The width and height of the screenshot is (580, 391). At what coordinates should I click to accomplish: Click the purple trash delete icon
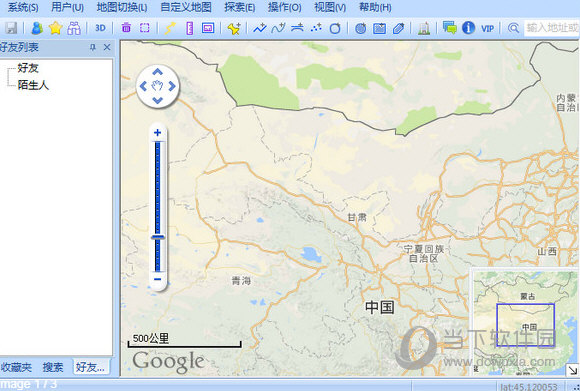click(x=126, y=28)
